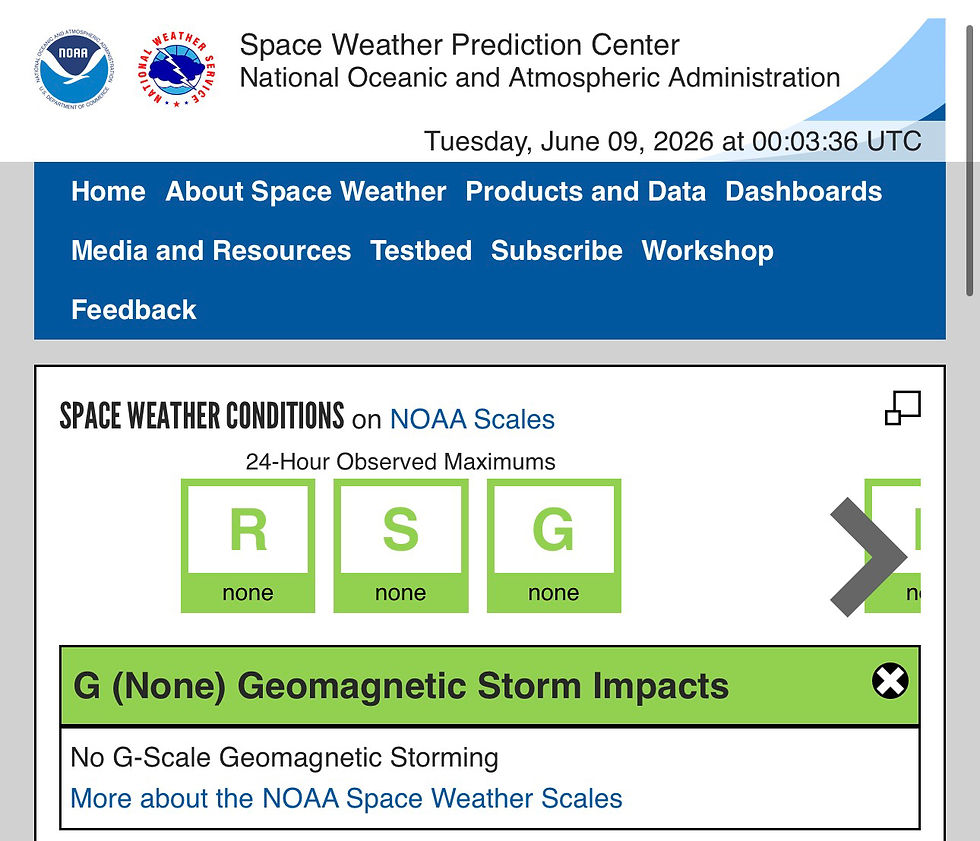The image size is (980, 841).
Task: Select the R radio blackout scale box
Action: pyautogui.click(x=248, y=545)
